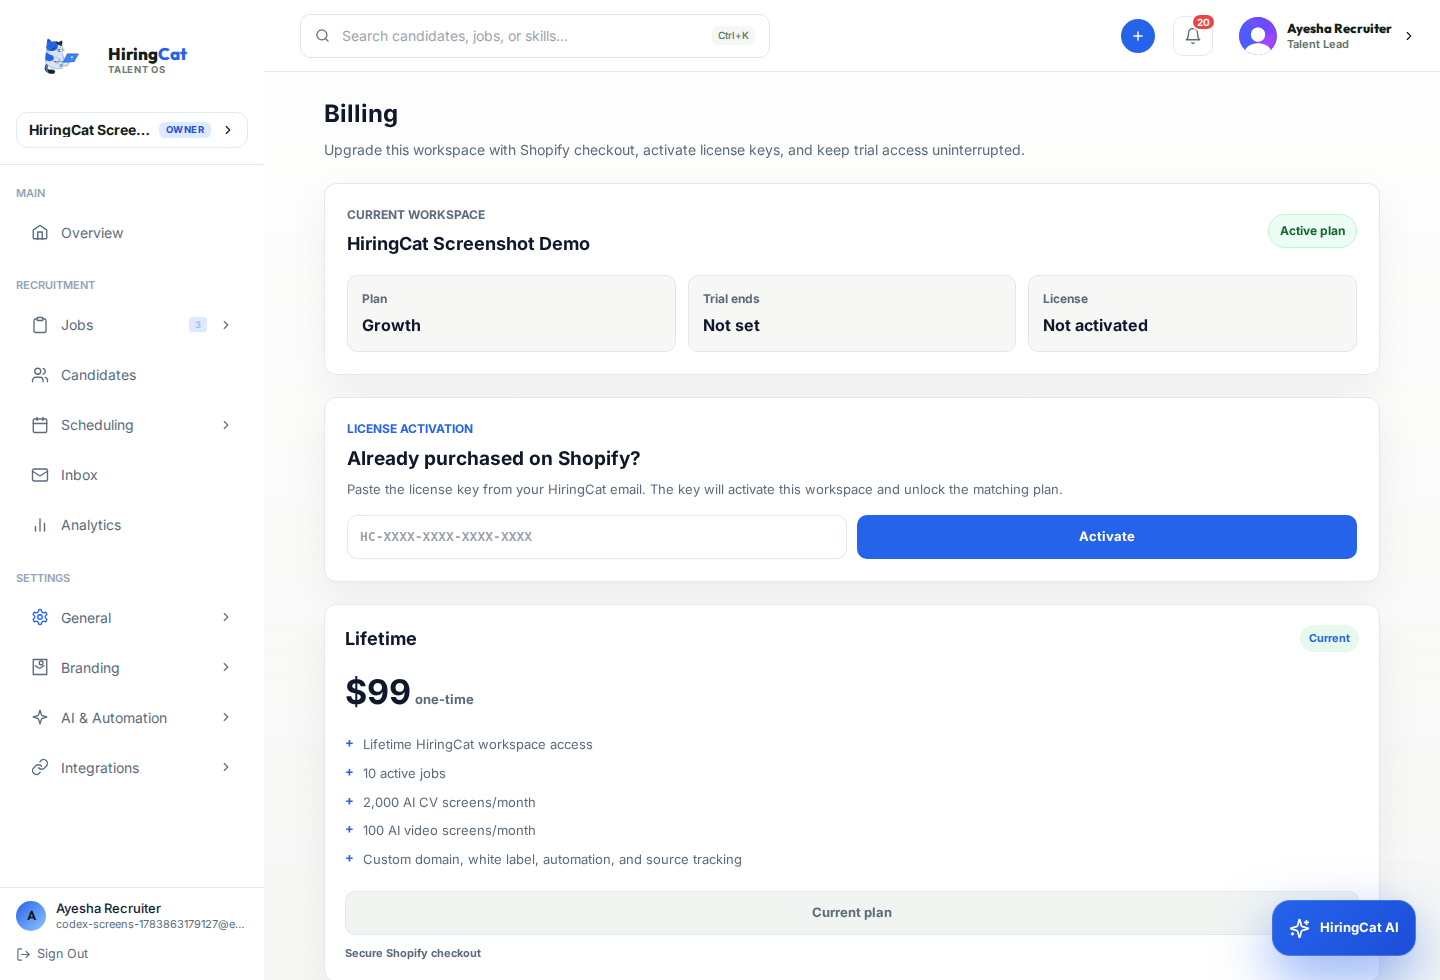Screen dimensions: 1440x980
Task: Click Ayesha Recruiter purple avatar in header
Action: tap(1258, 36)
